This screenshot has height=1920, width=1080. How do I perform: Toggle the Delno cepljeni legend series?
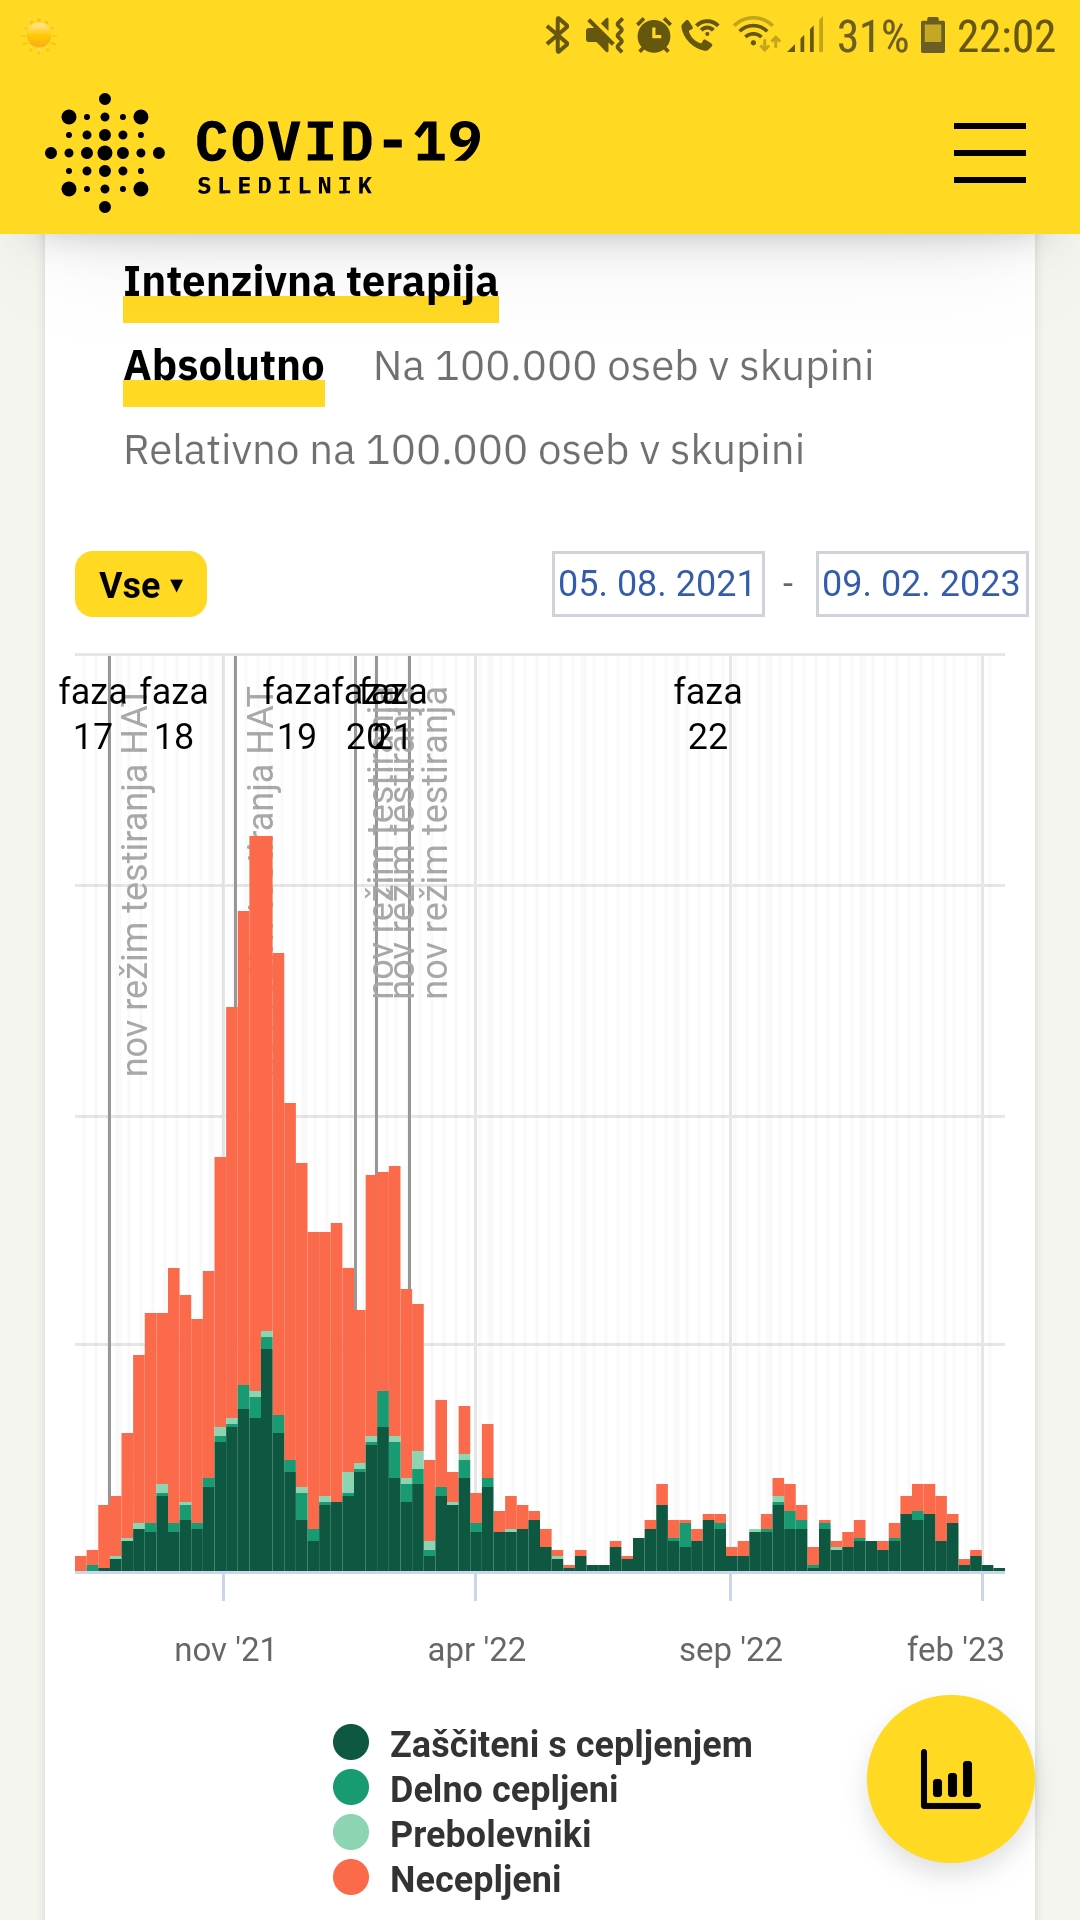(503, 1789)
